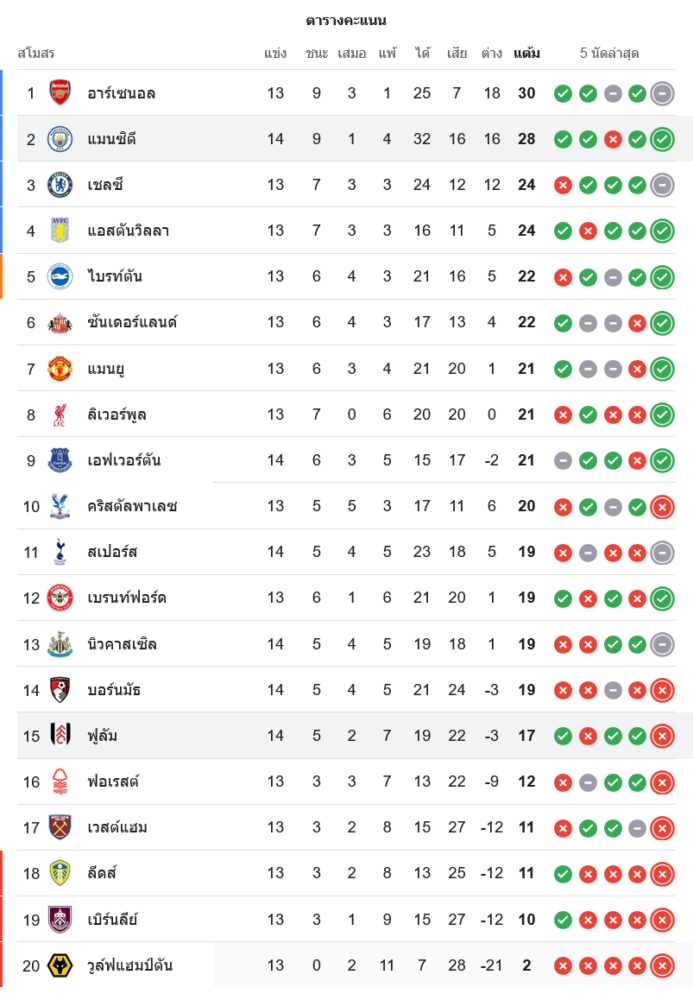Click the Liverpool club crest
Viewport: 693px width, 1000px height.
[x=61, y=415]
